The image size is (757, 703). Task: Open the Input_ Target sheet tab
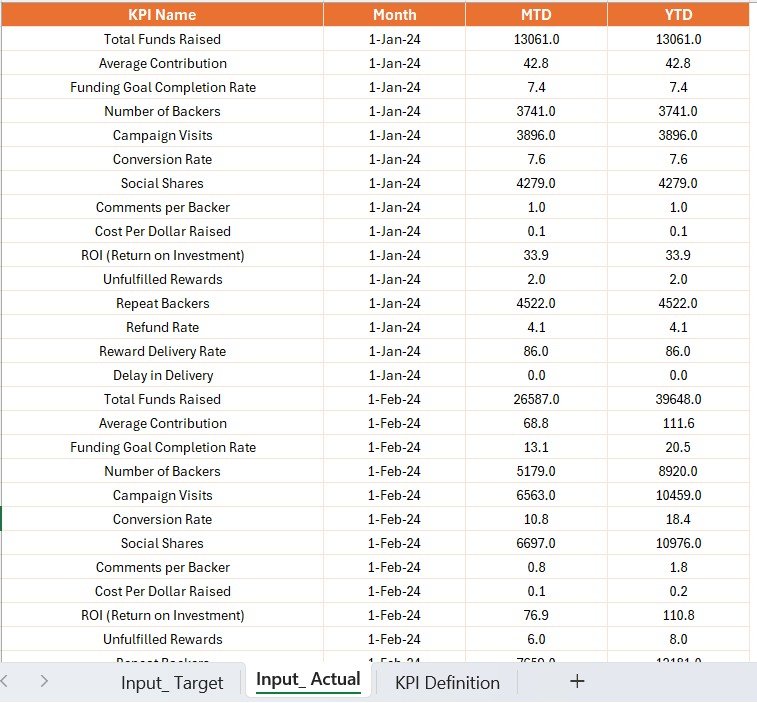pos(172,683)
